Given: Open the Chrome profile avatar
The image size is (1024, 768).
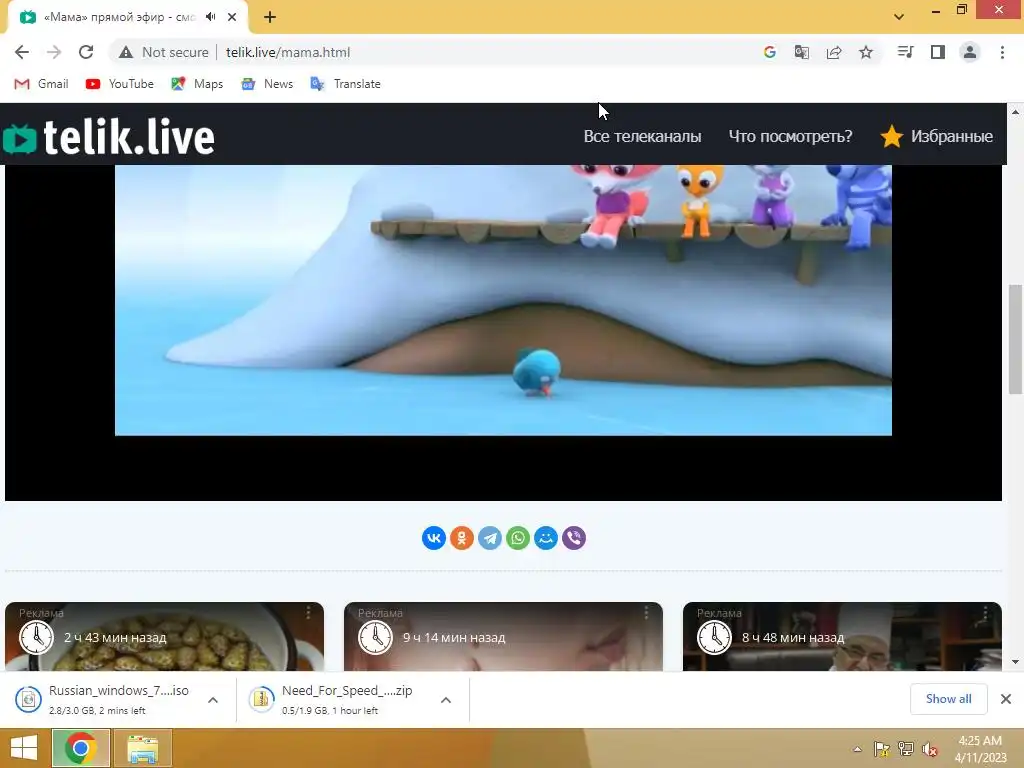Looking at the screenshot, I should coord(970,52).
